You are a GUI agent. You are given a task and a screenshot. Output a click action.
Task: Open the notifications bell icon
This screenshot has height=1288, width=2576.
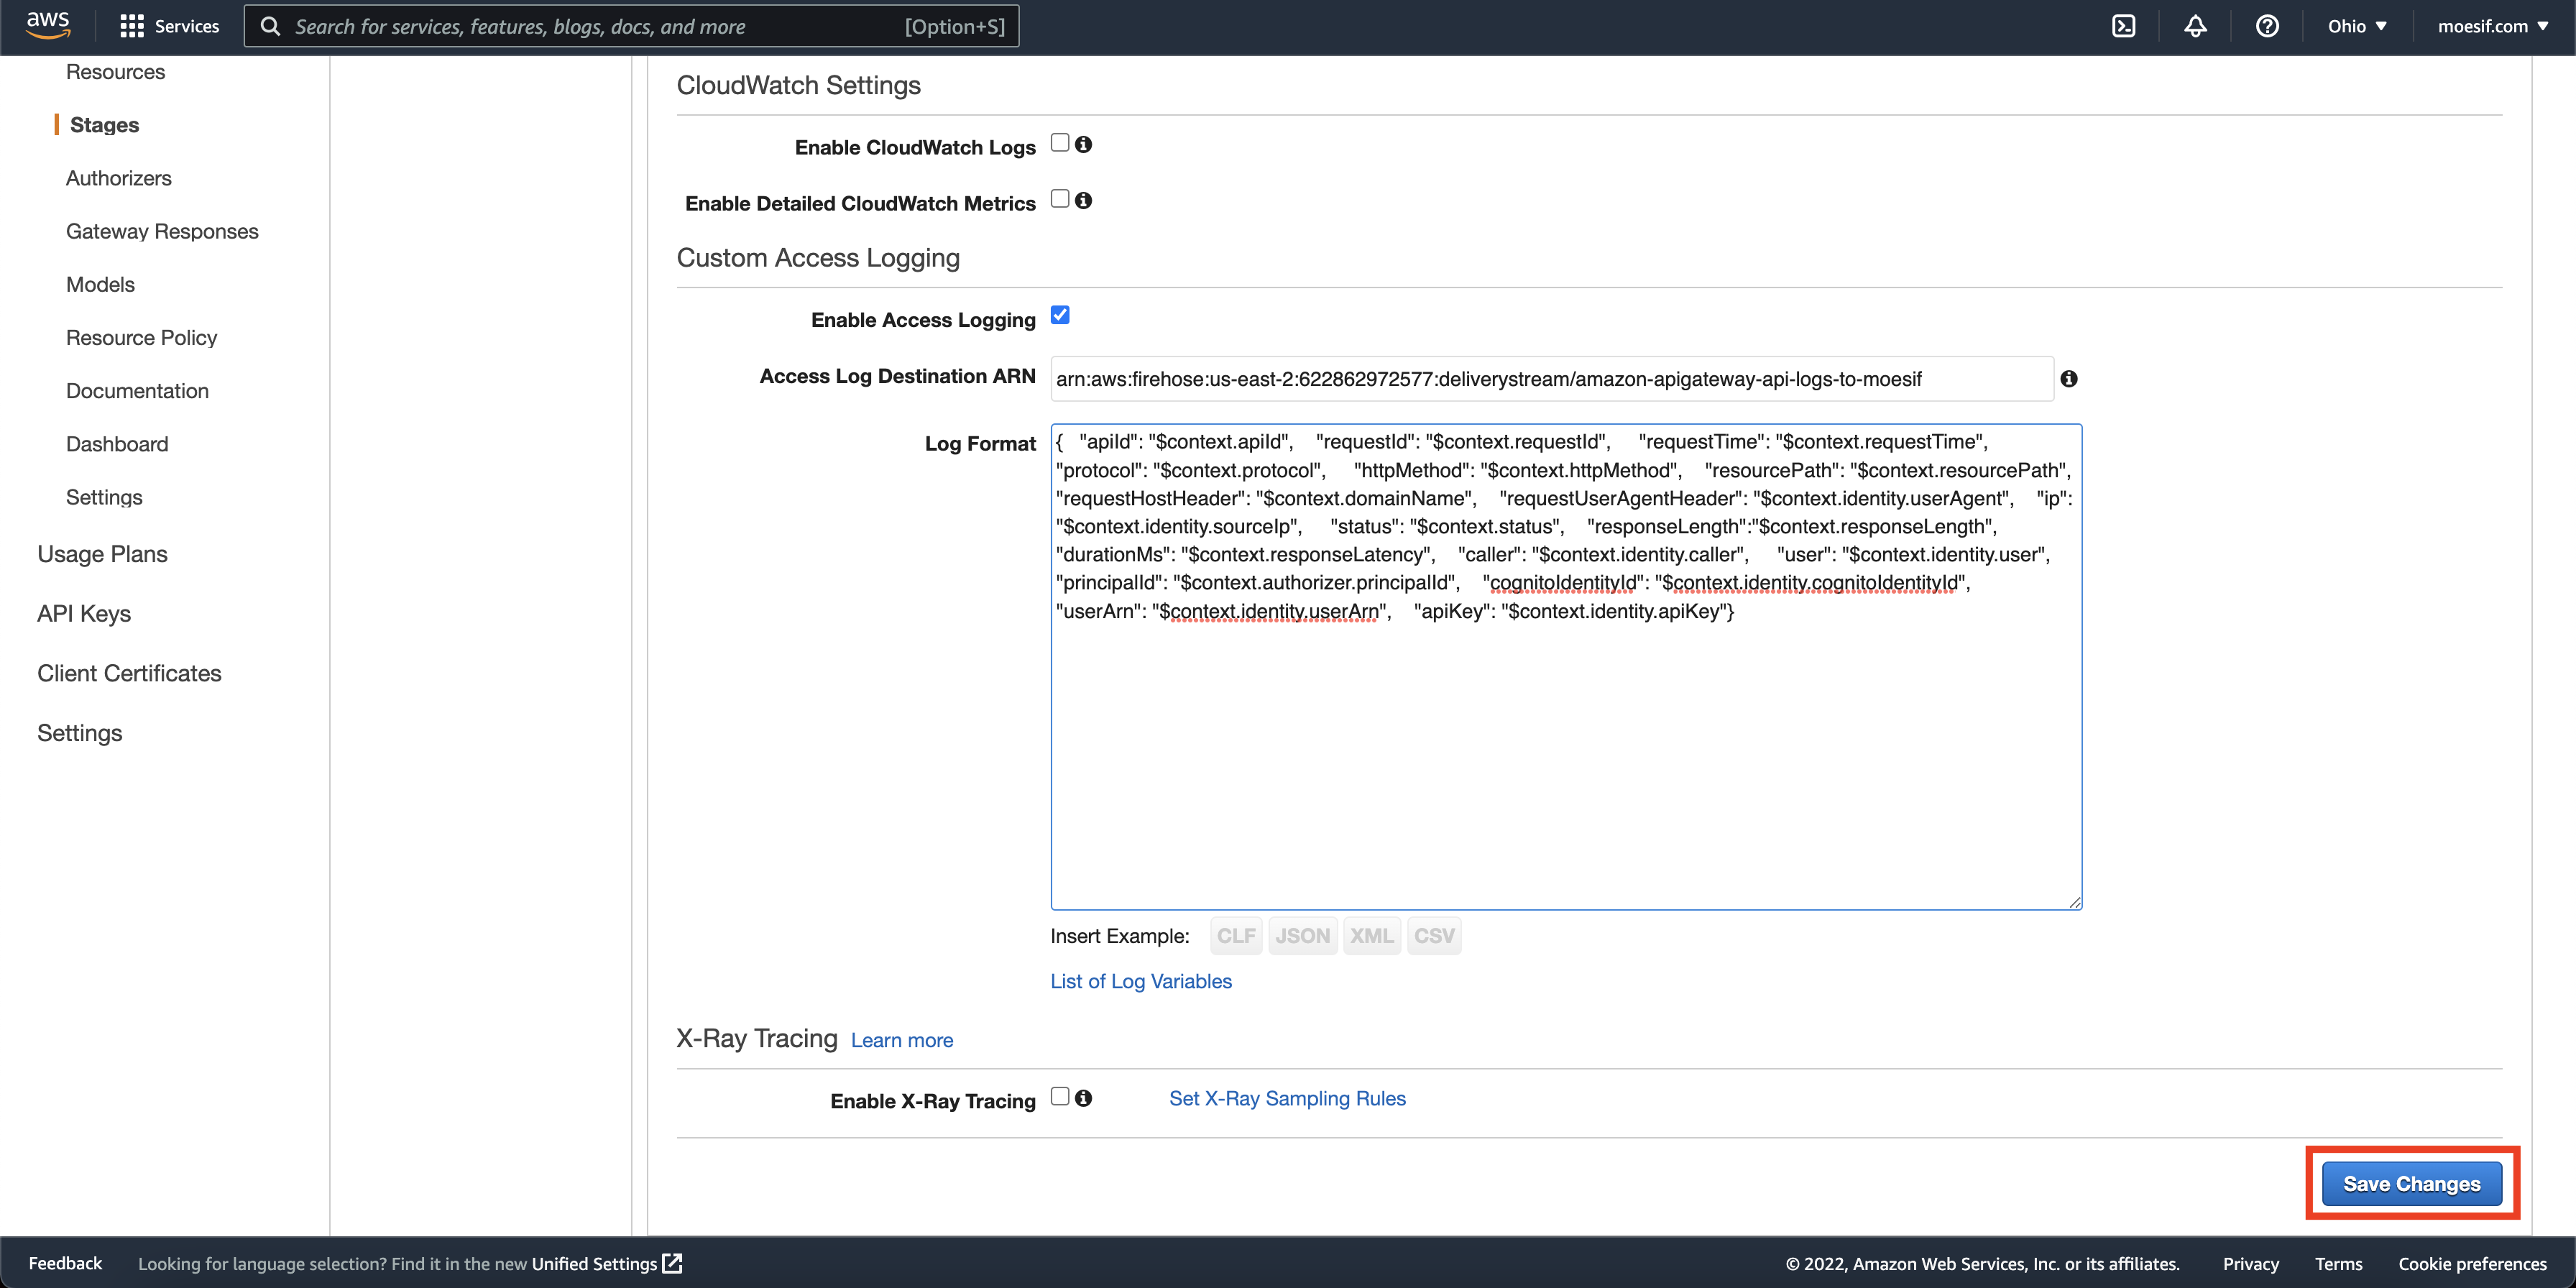point(2196,26)
